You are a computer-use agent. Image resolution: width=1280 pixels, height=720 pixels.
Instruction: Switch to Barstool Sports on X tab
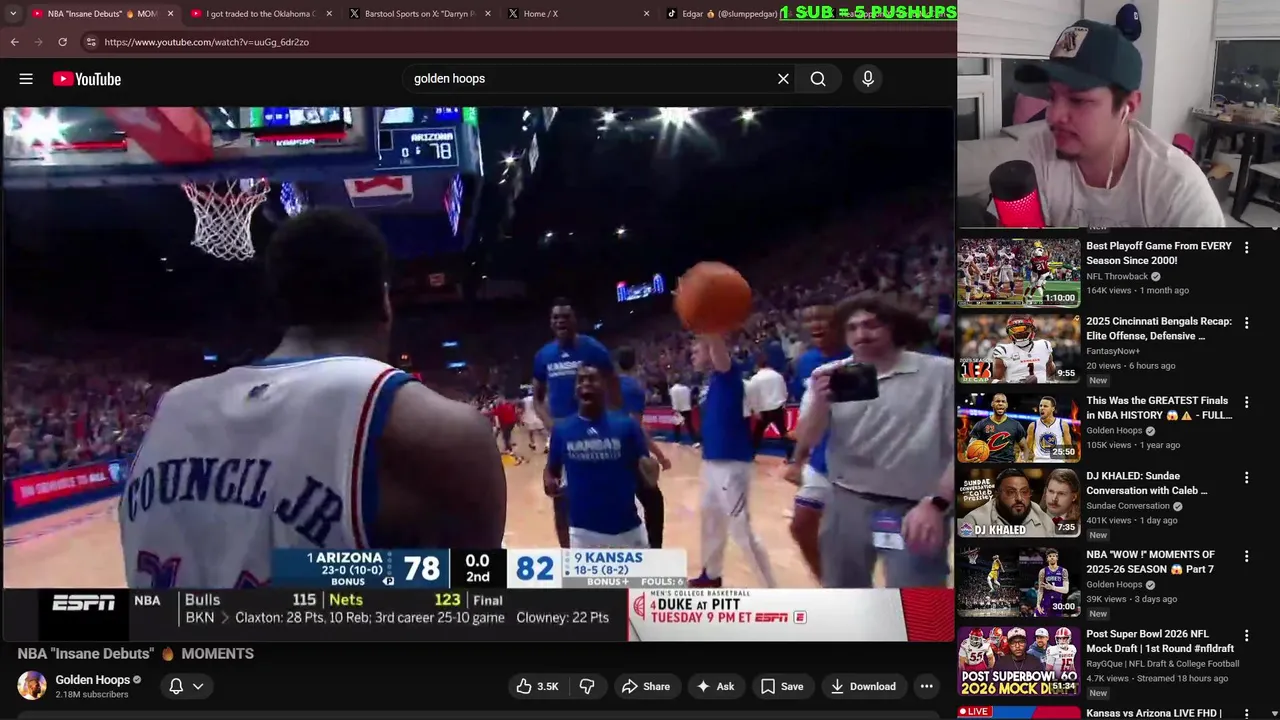[419, 14]
